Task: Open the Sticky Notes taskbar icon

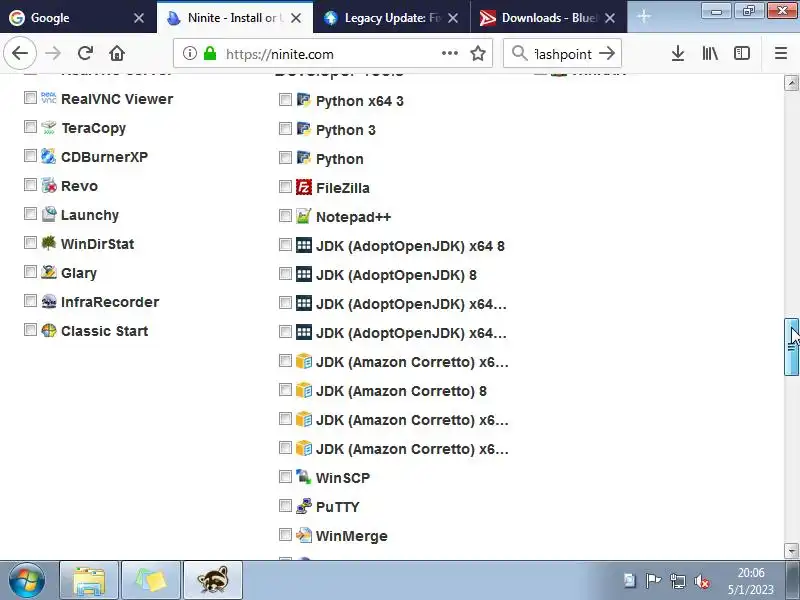Action: tap(151, 580)
